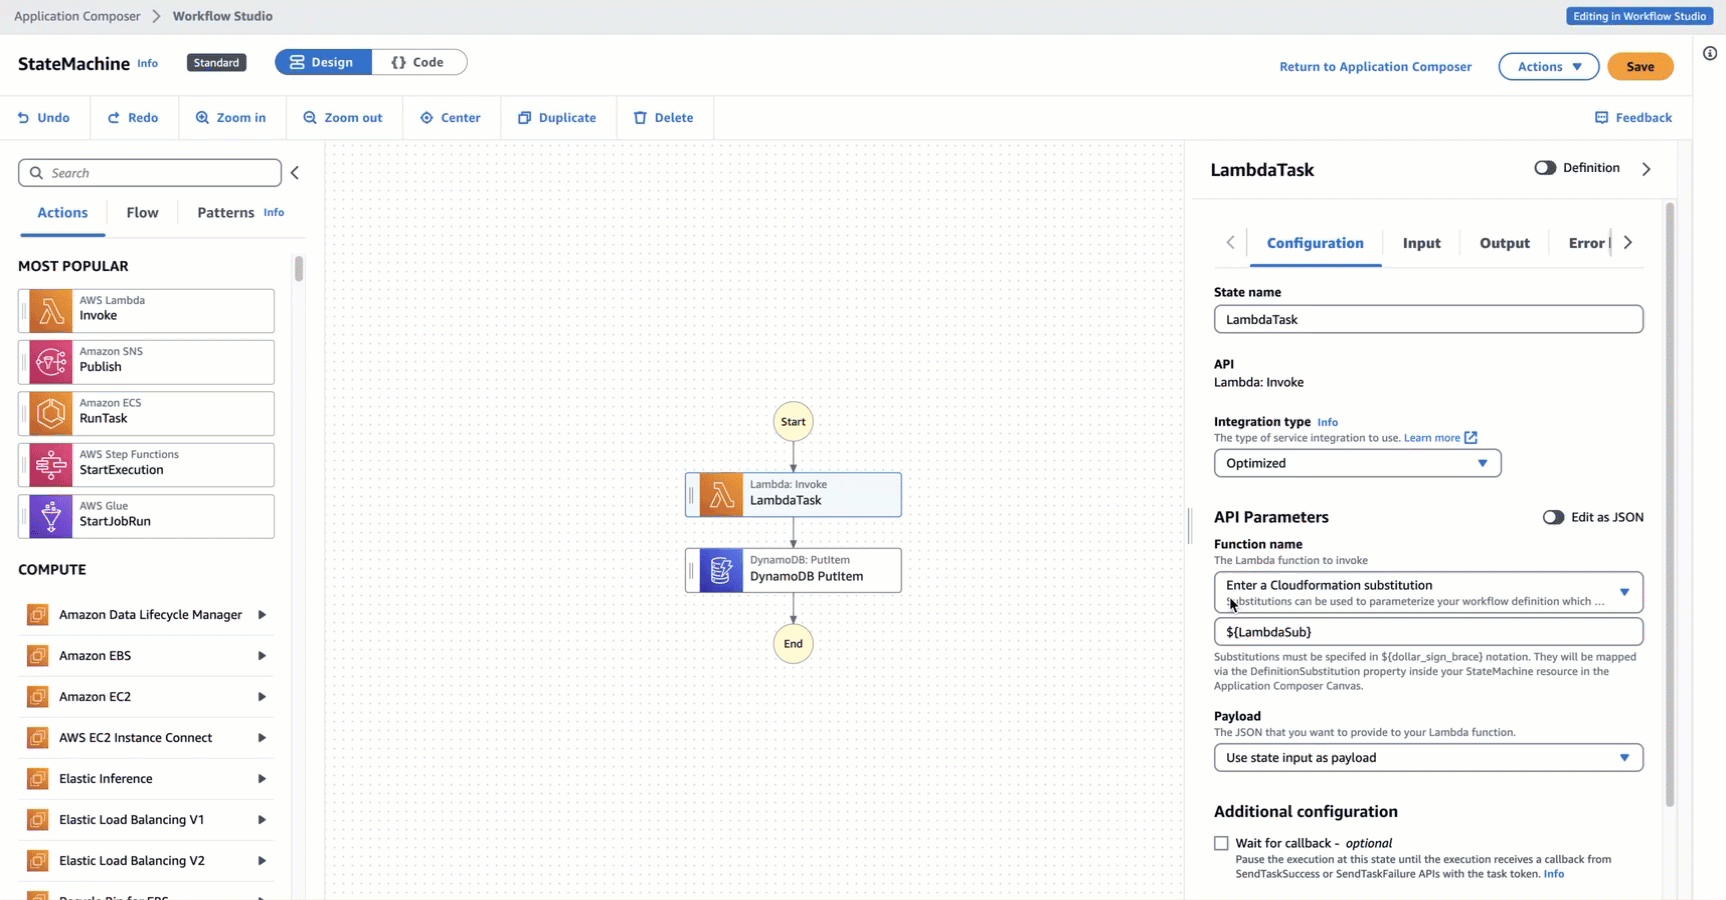The width and height of the screenshot is (1726, 900).
Task: Zoom in on the workflow canvas
Action: 231,117
